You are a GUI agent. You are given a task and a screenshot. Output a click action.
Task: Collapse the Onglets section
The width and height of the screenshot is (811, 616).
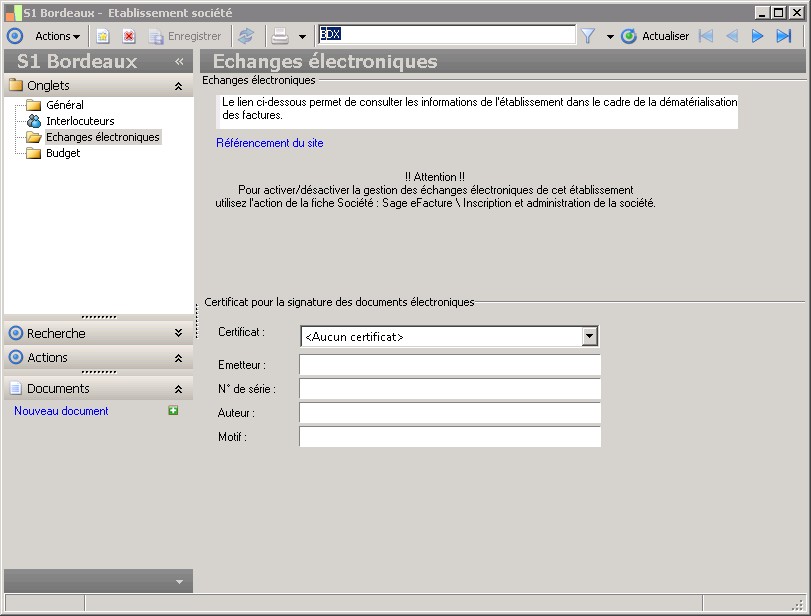[x=178, y=86]
